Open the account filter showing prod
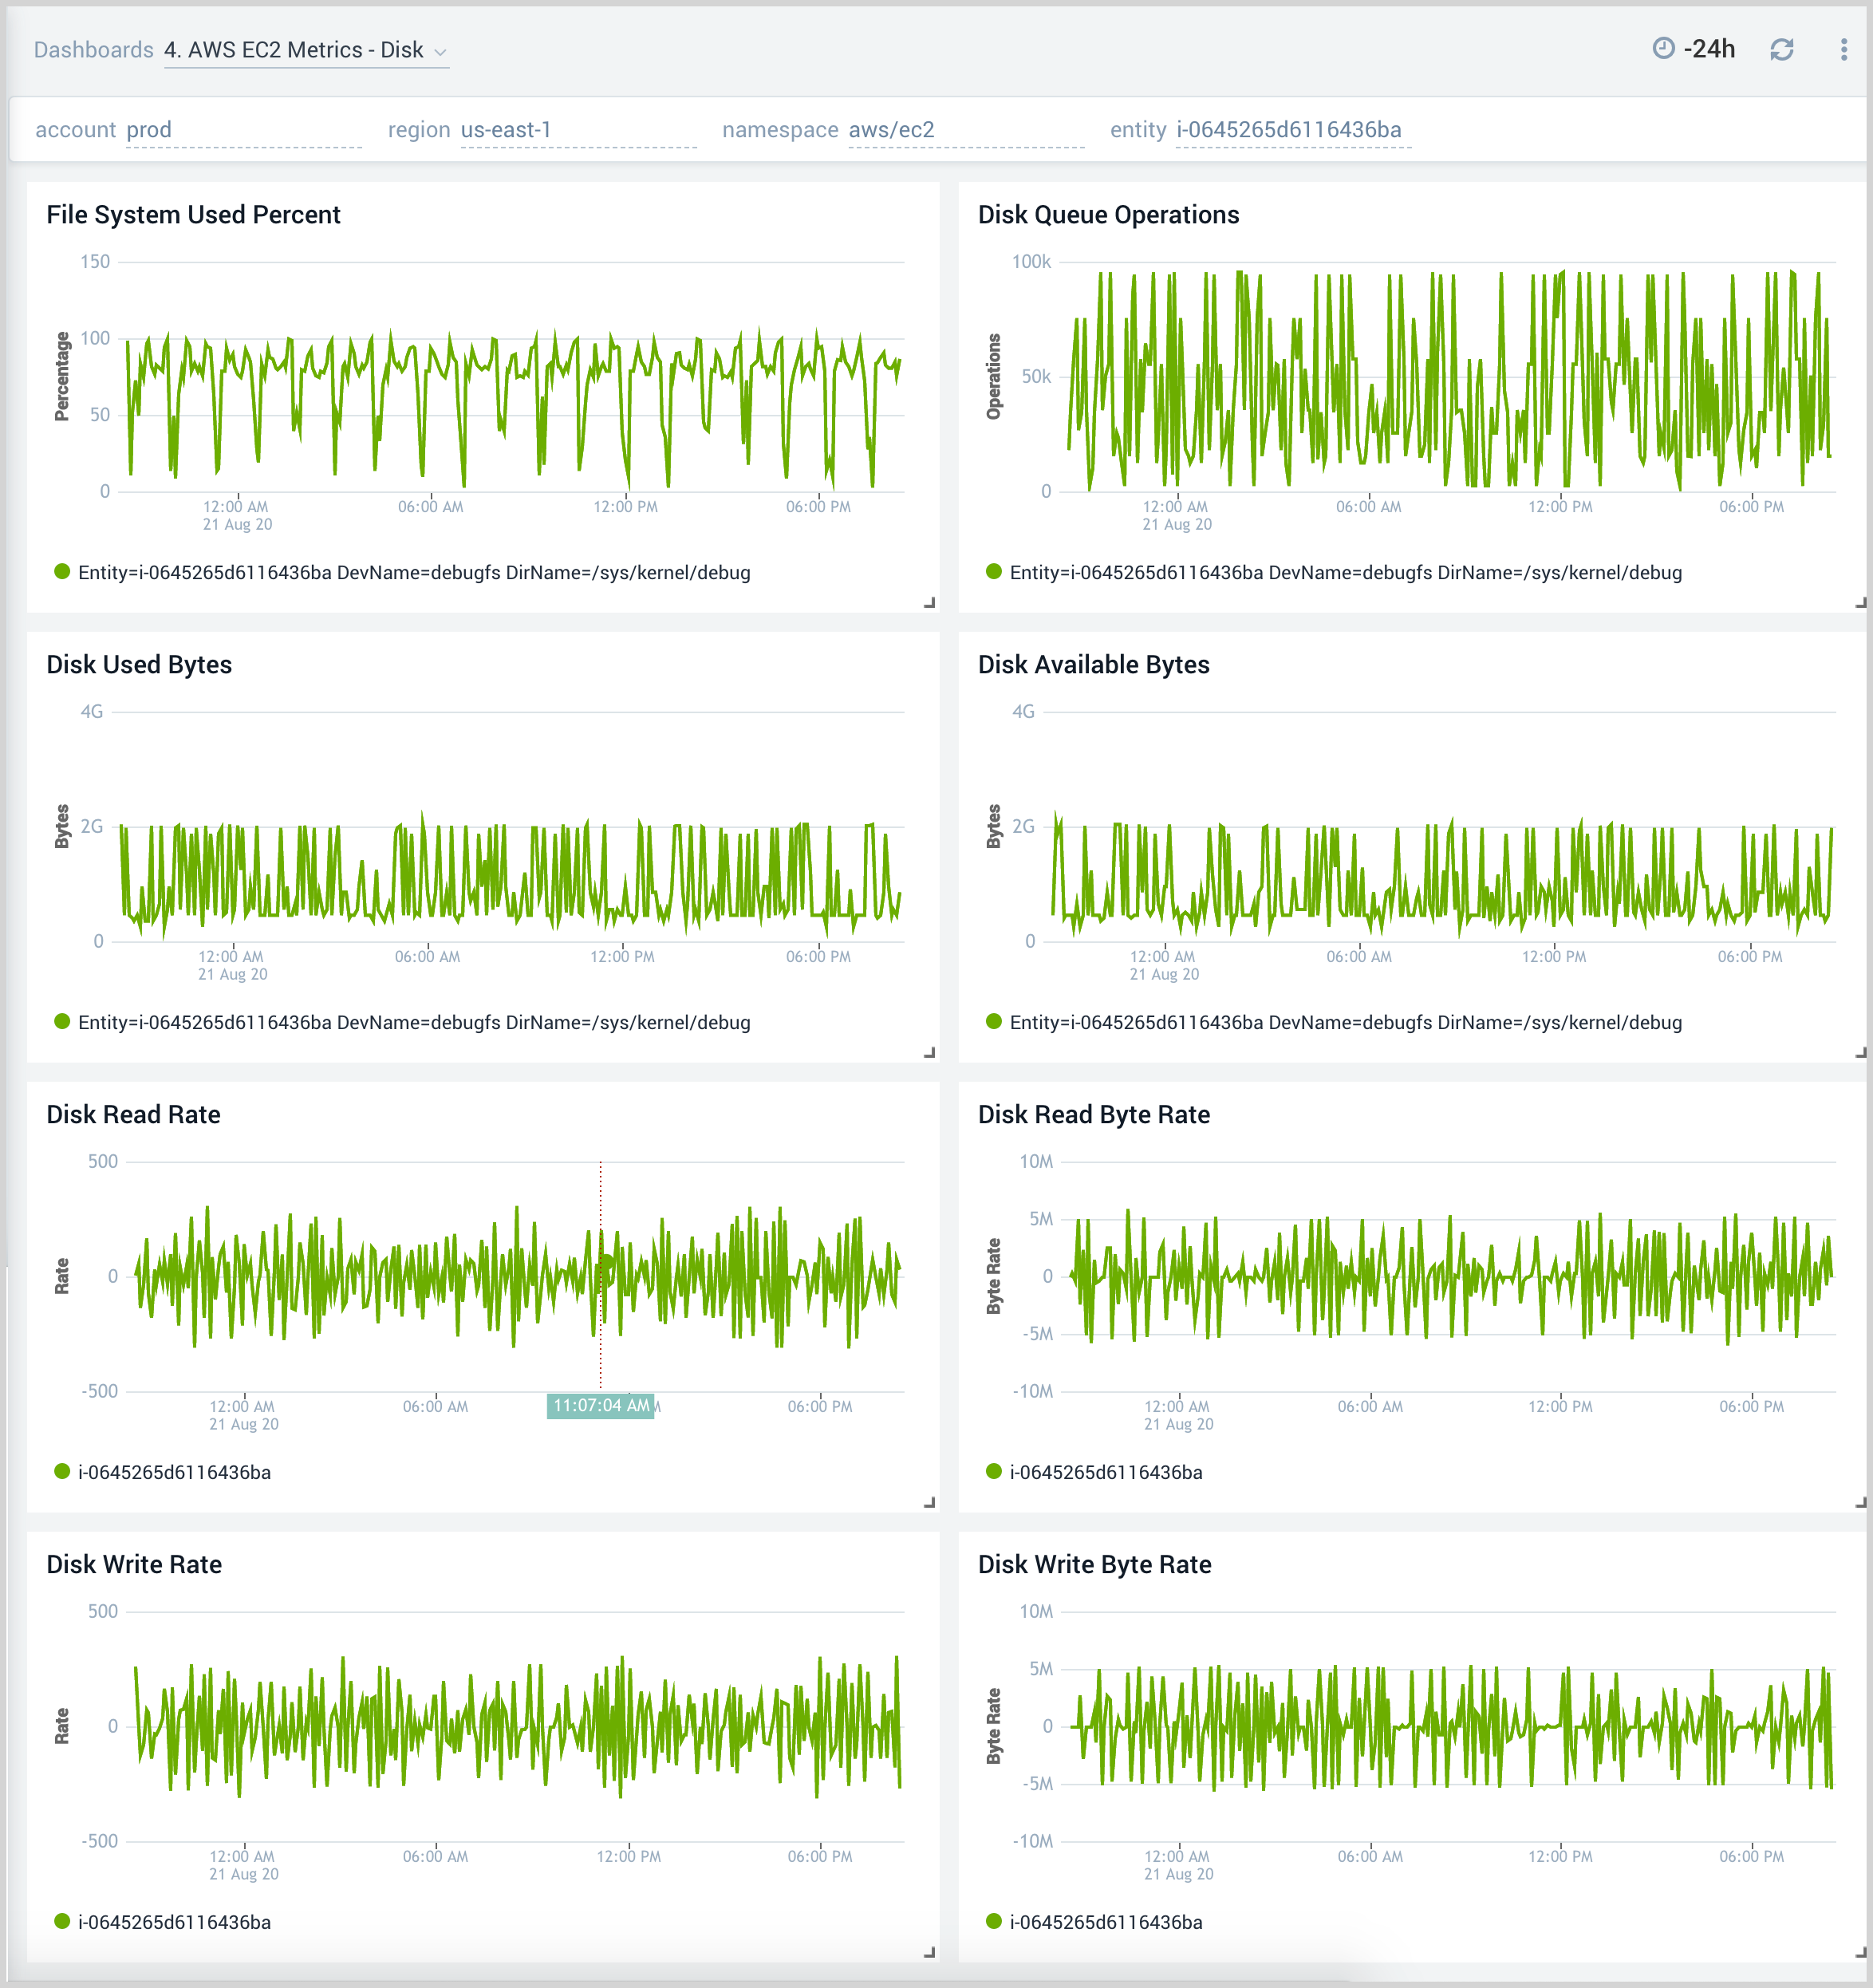This screenshot has width=1873, height=1988. point(148,129)
